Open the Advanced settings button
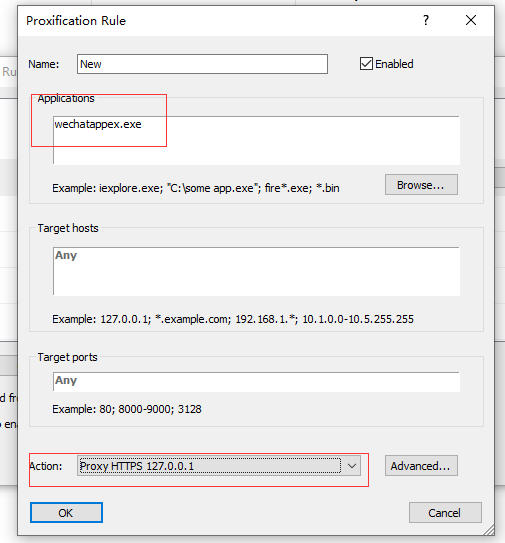Viewport: 505px width, 543px height. (x=421, y=466)
